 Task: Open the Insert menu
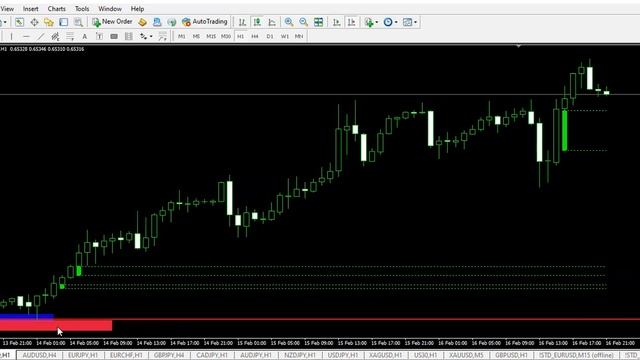click(31, 9)
